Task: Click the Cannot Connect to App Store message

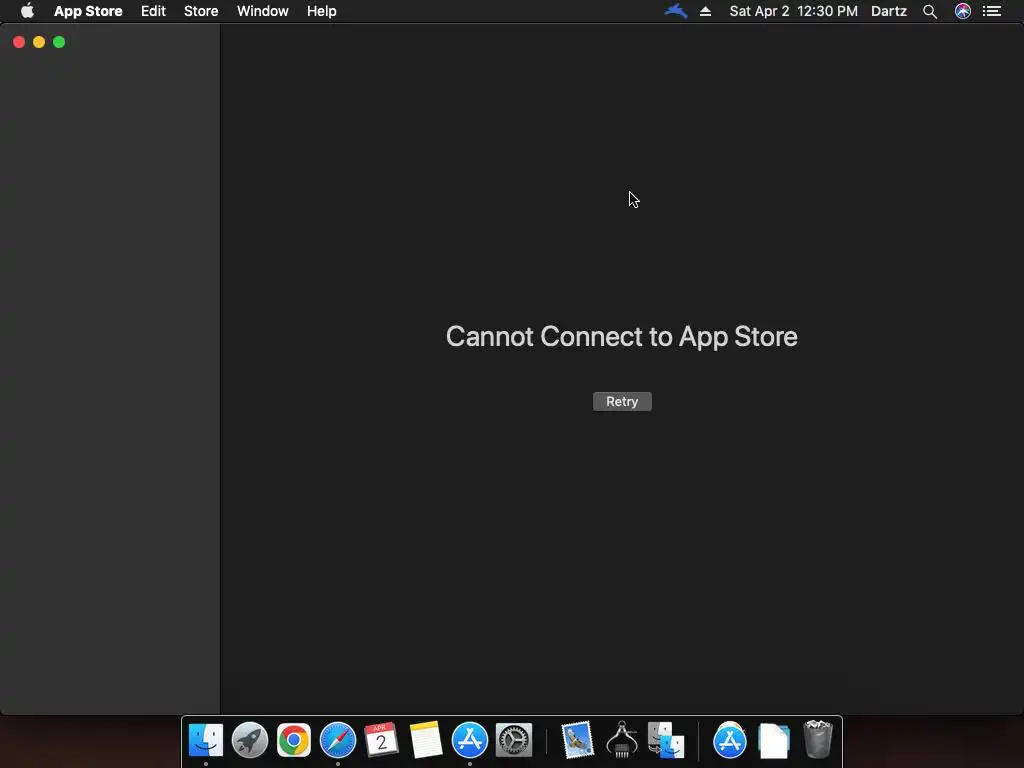Action: (622, 336)
